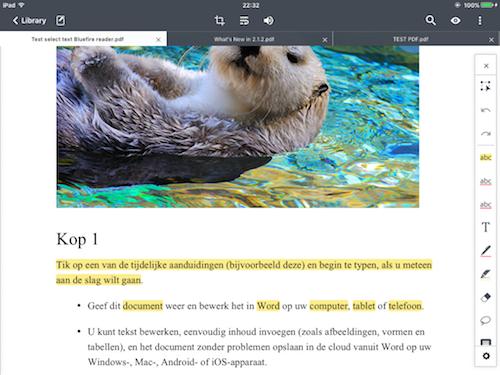500x375 pixels.
Task: Choose the underline abc tool
Action: tap(486, 181)
